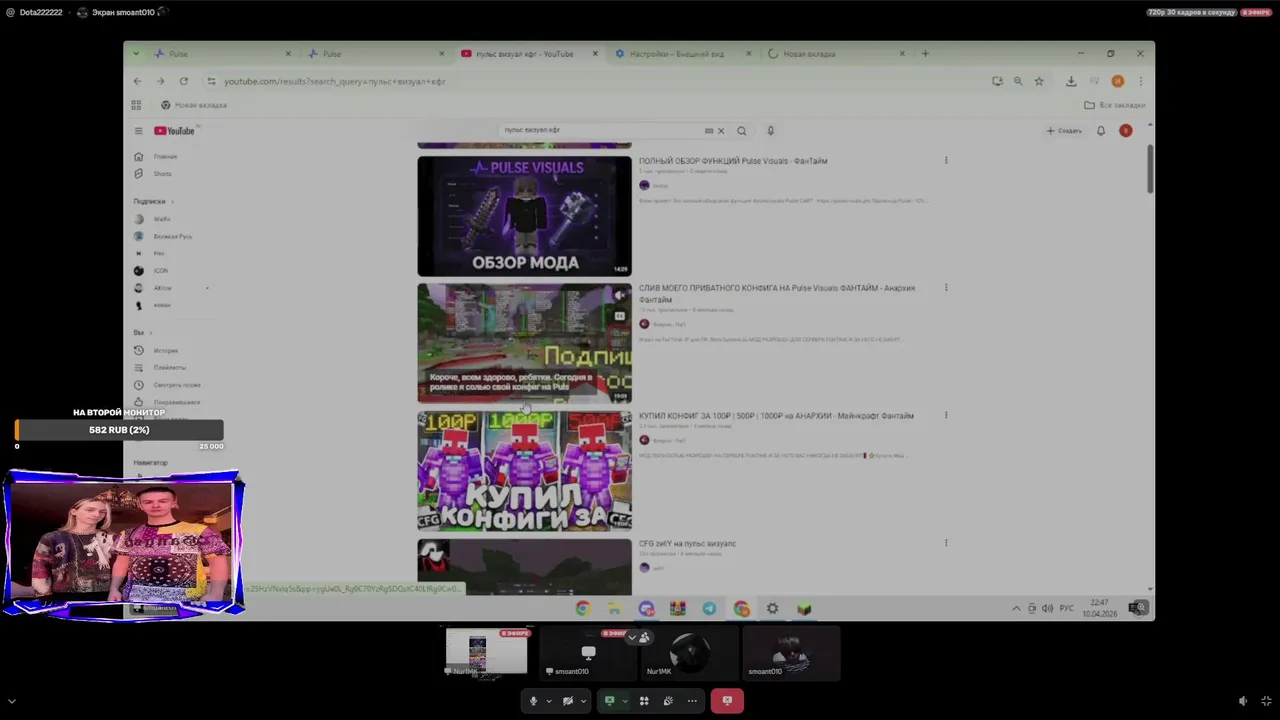Open the three-dot more options in call bar
Viewport: 1280px width, 720px height.
[x=692, y=701]
